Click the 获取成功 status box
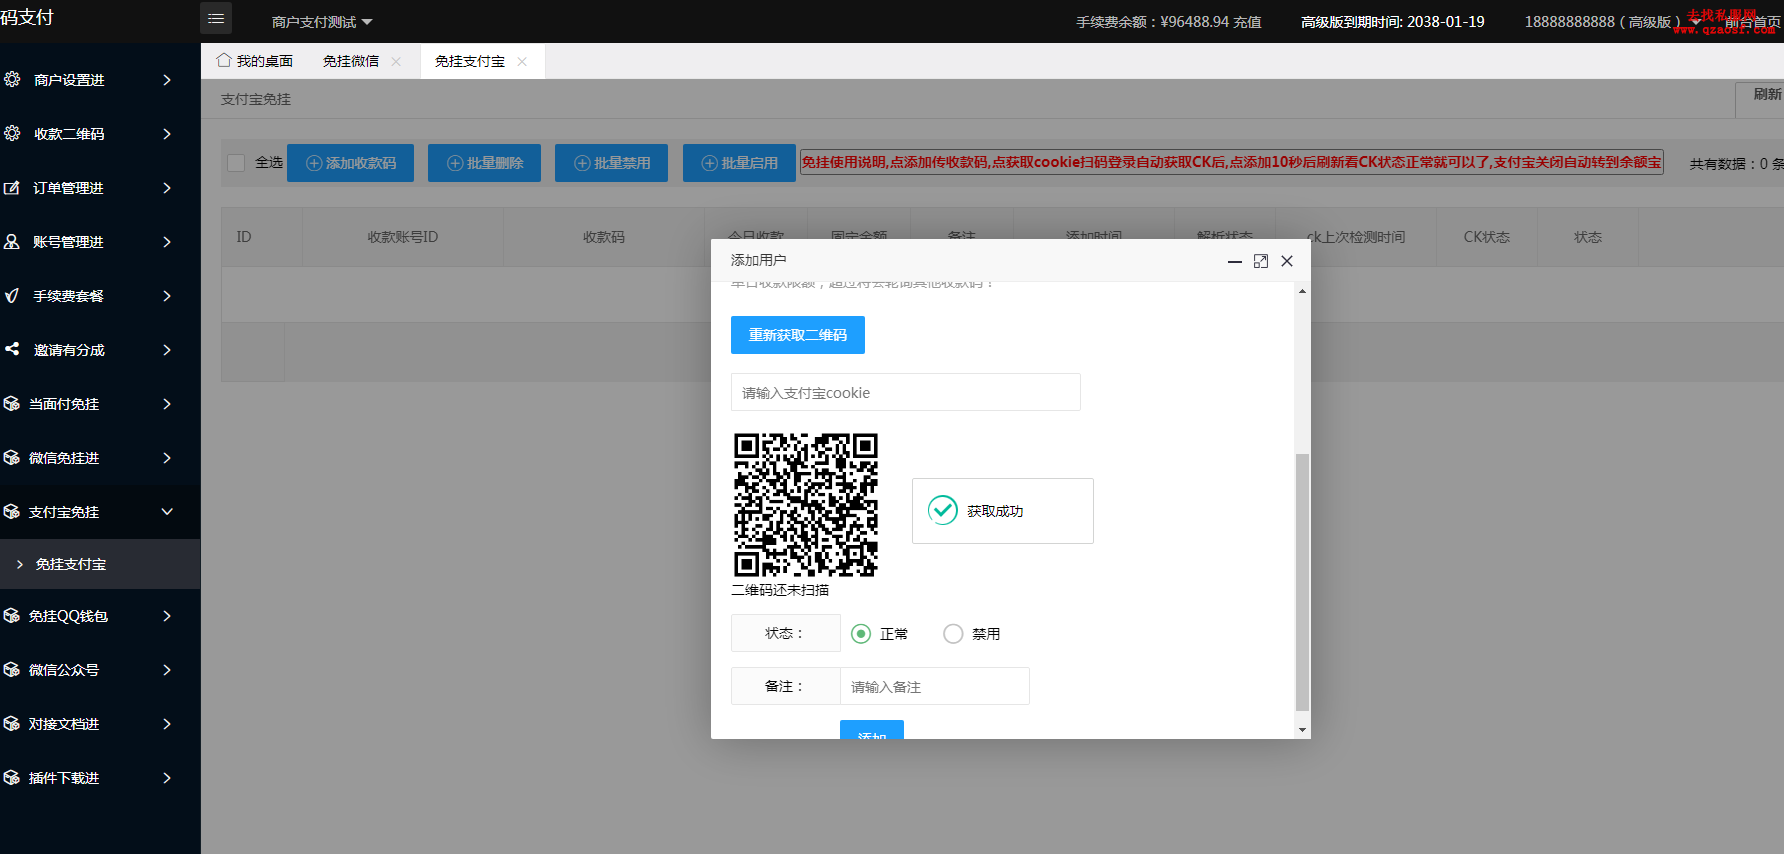1784x854 pixels. (x=1003, y=511)
